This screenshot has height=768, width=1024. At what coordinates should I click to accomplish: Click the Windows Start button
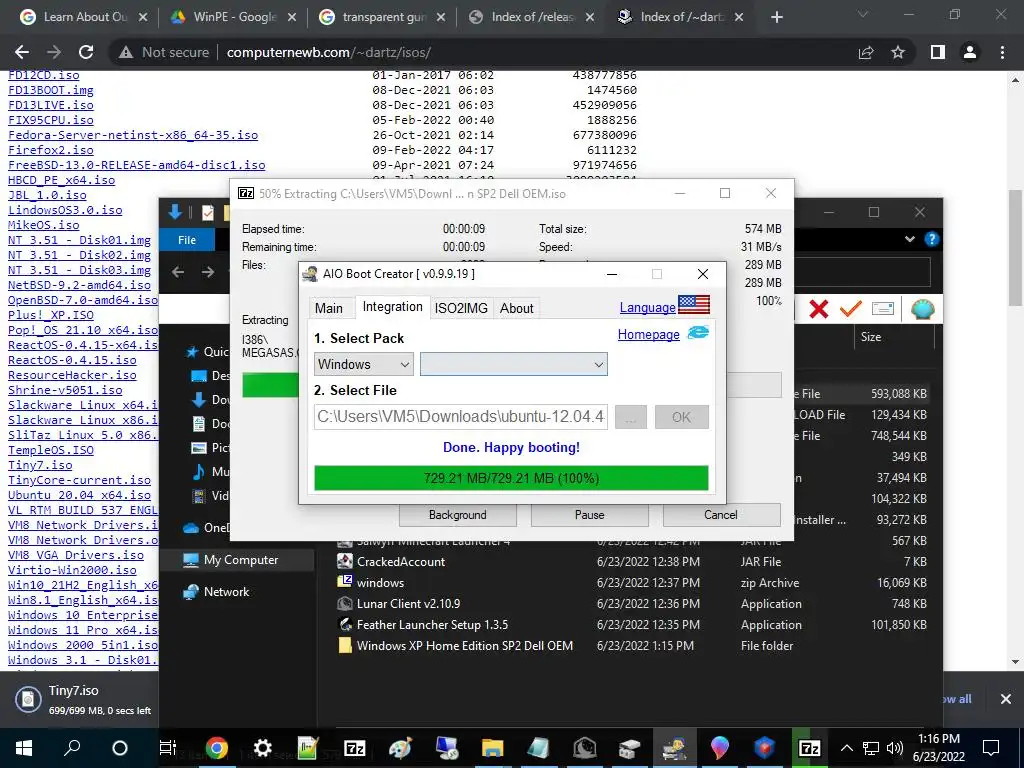pos(24,748)
